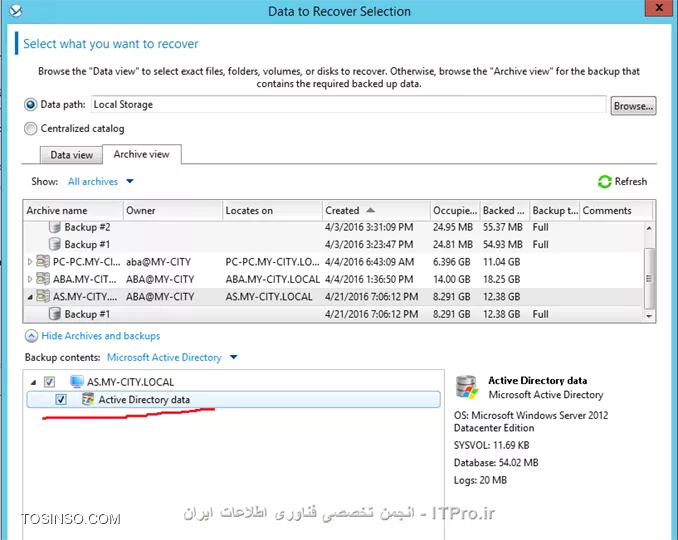This screenshot has width=678, height=540.
Task: Click the AS.MY-CITY.LOCAL computer icon
Action: tap(77, 382)
